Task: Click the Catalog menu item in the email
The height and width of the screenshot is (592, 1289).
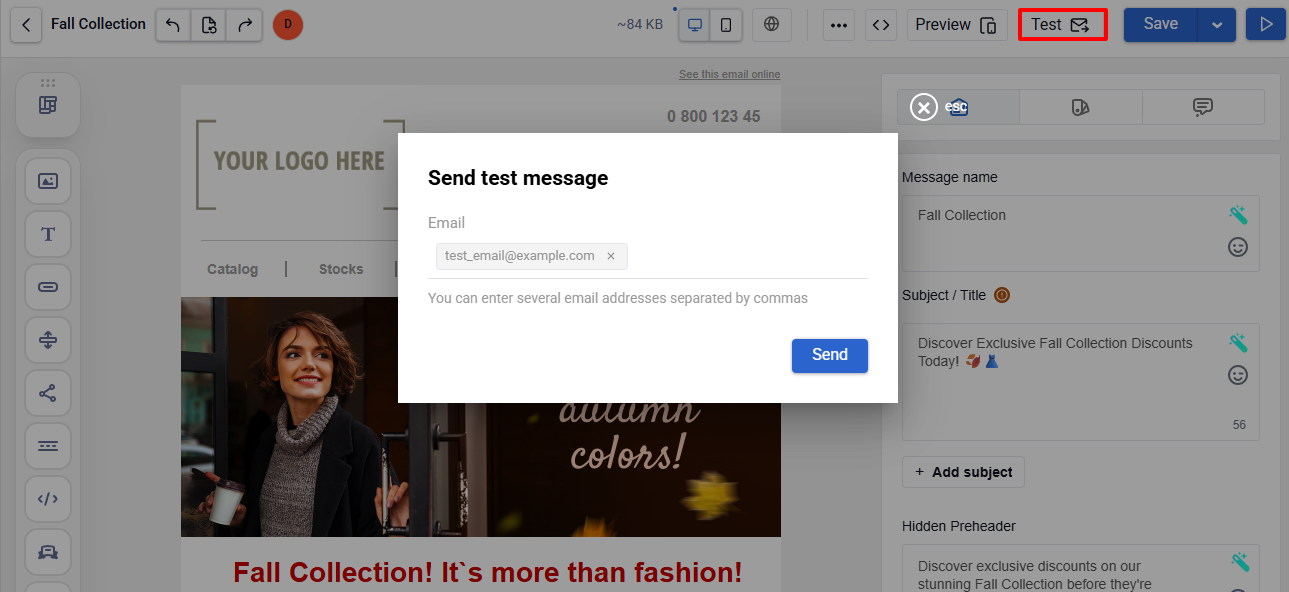Action: [232, 269]
